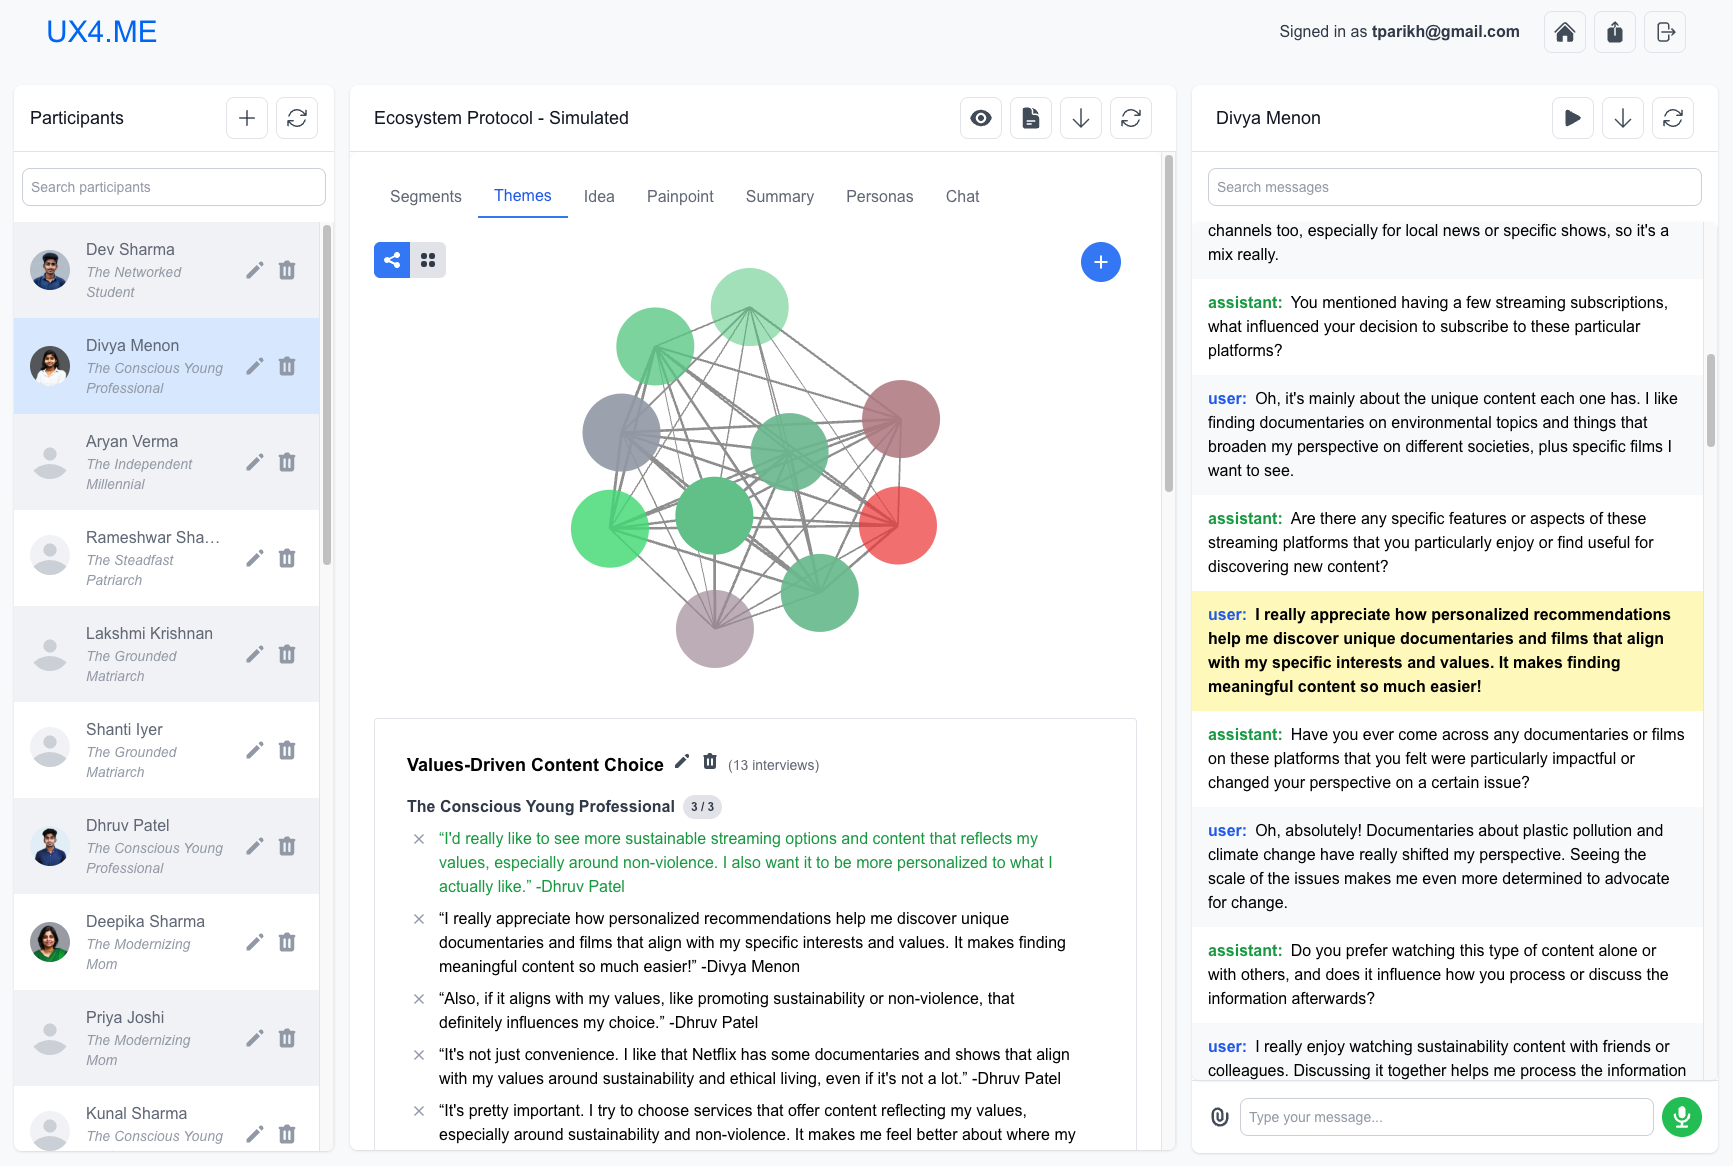Type in the Search messages field
The width and height of the screenshot is (1733, 1166).
[1454, 187]
